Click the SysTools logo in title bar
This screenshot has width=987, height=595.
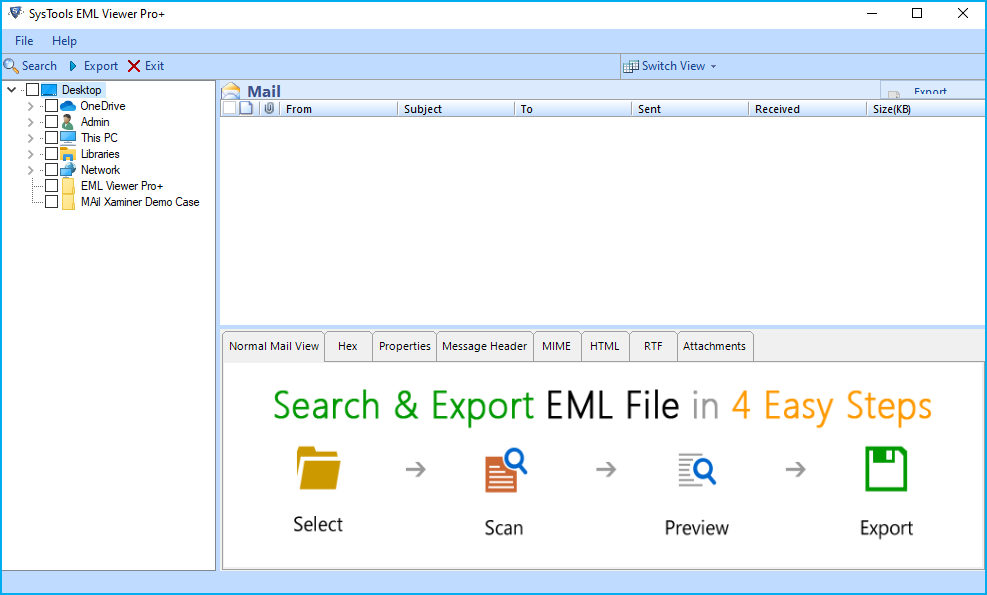[16, 13]
